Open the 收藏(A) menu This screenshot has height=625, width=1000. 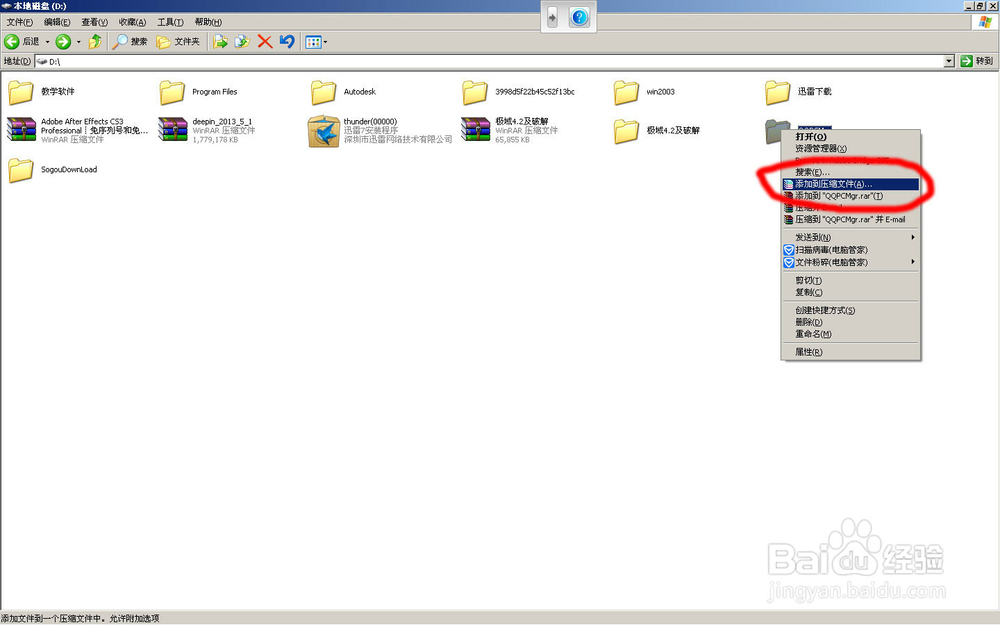(132, 22)
